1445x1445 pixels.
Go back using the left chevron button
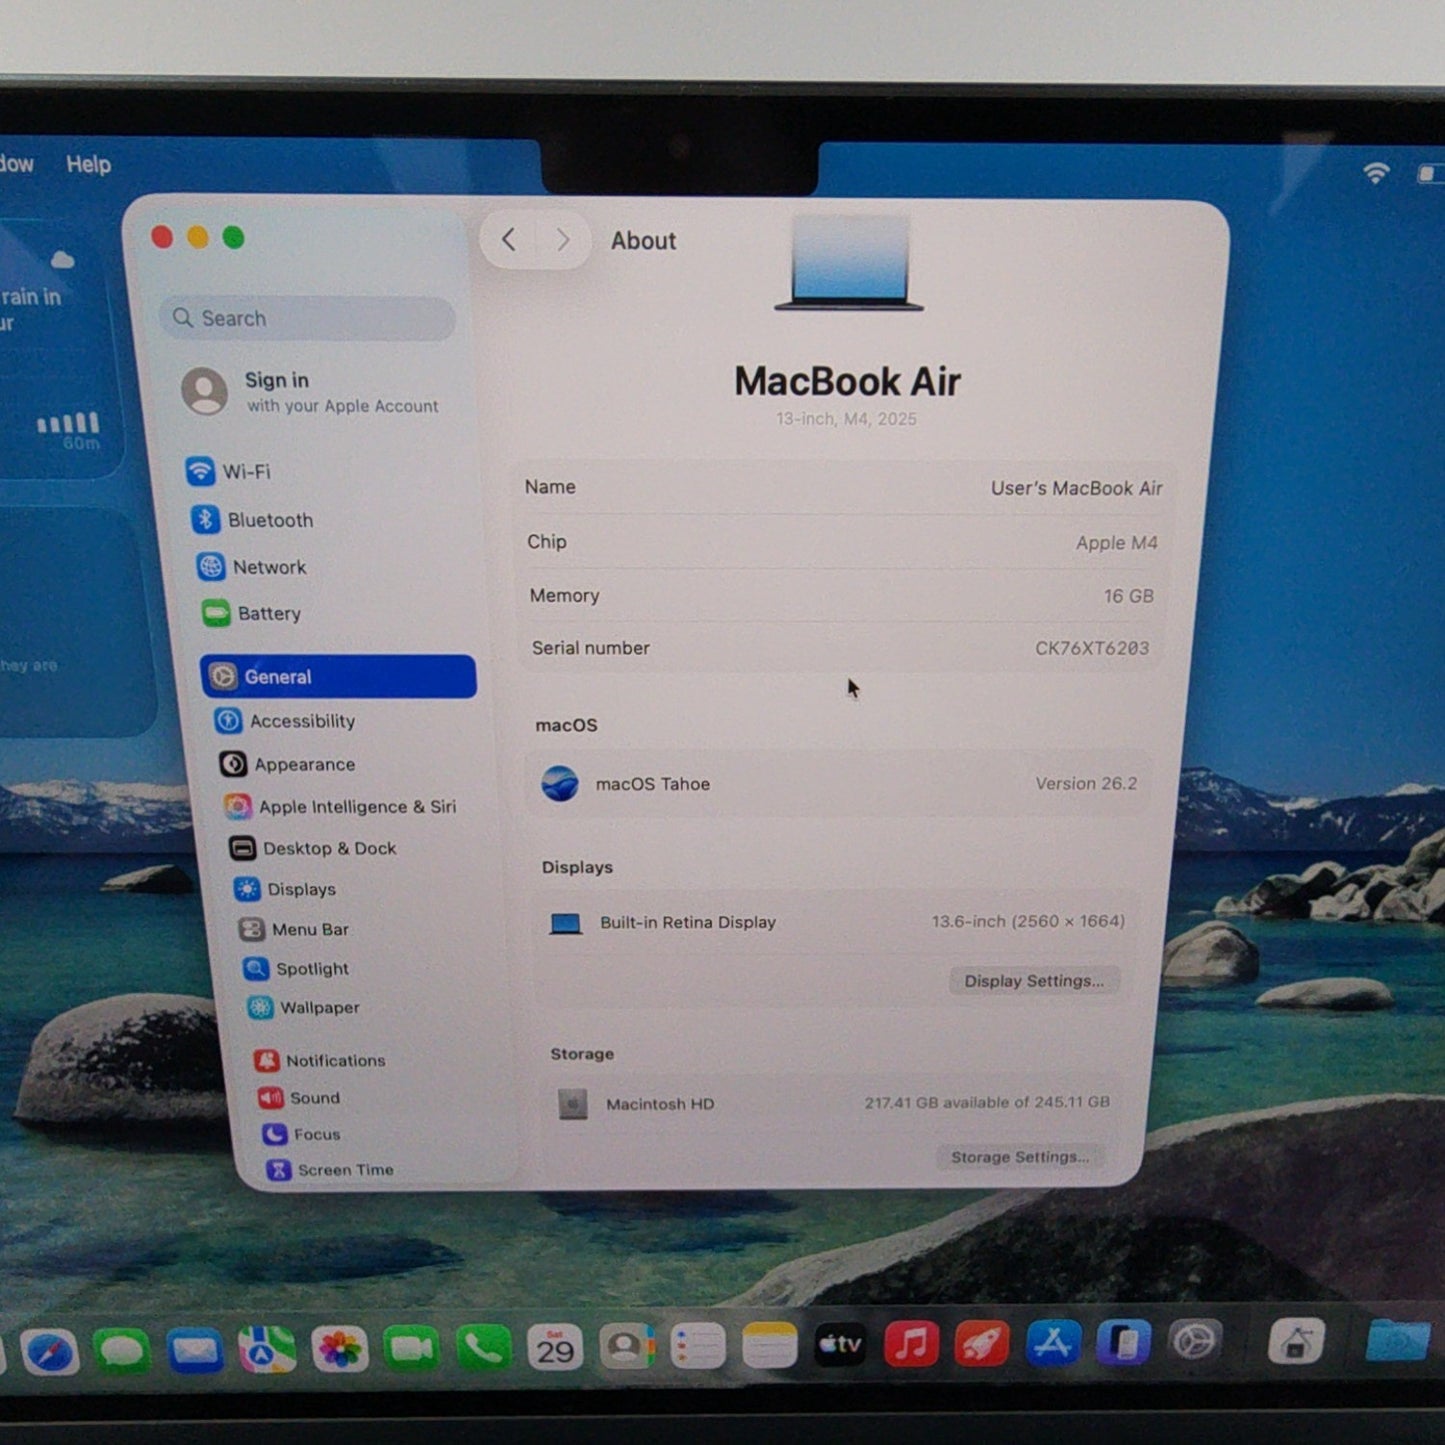pyautogui.click(x=509, y=240)
